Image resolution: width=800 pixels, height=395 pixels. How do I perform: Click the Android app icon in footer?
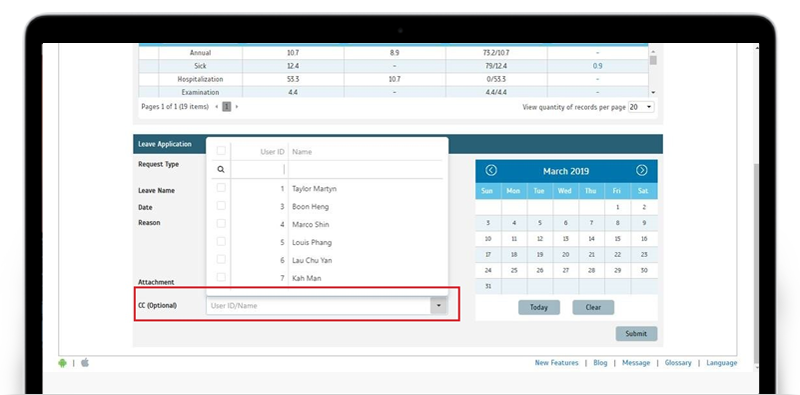tap(62, 363)
